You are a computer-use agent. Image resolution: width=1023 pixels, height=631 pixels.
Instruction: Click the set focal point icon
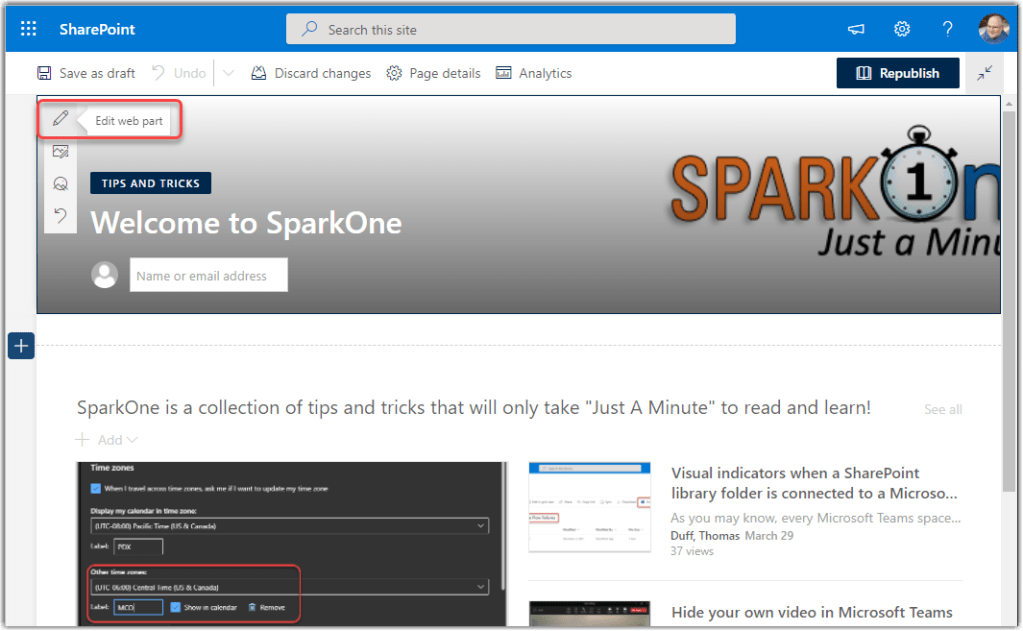[x=60, y=184]
